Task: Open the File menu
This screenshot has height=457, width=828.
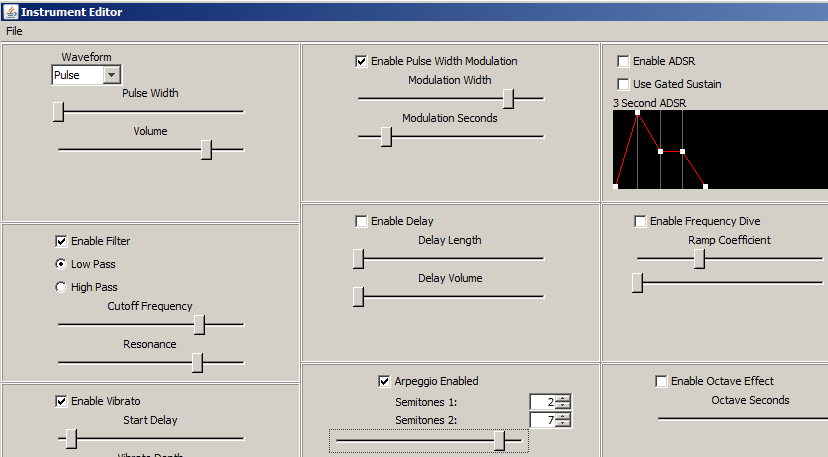Action: click(x=14, y=31)
